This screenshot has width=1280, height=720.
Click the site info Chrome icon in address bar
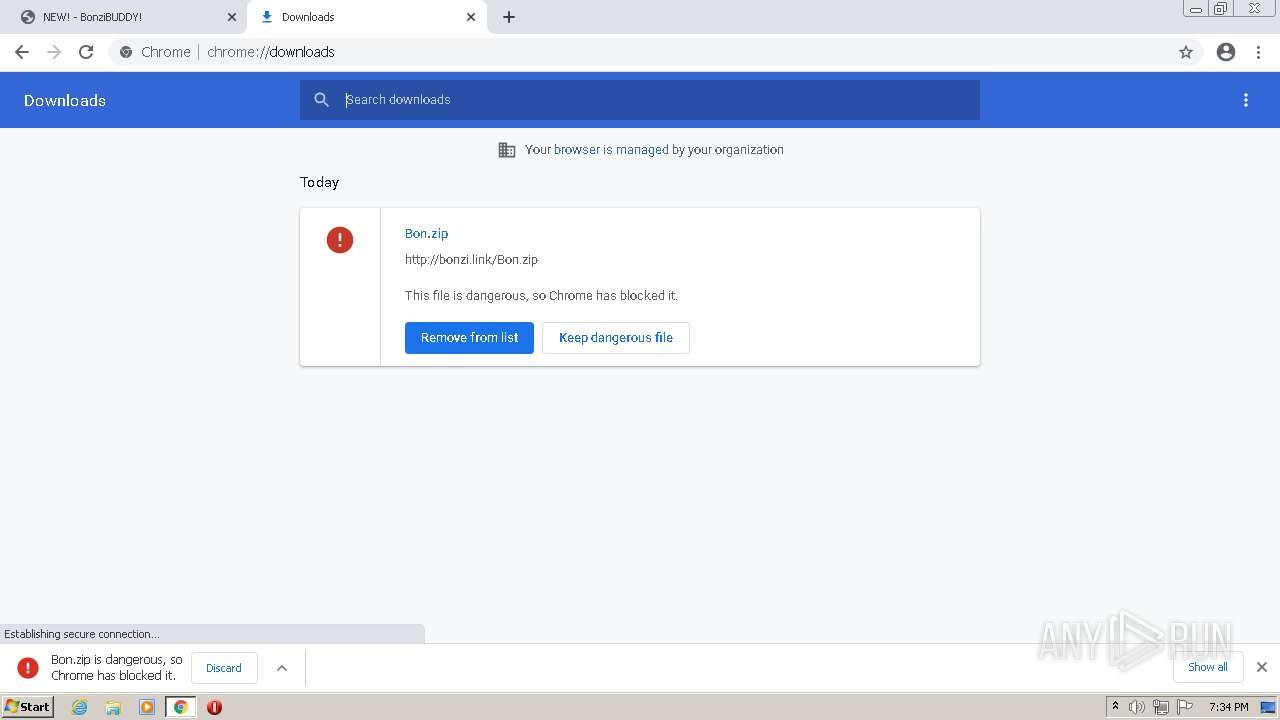(x=126, y=52)
